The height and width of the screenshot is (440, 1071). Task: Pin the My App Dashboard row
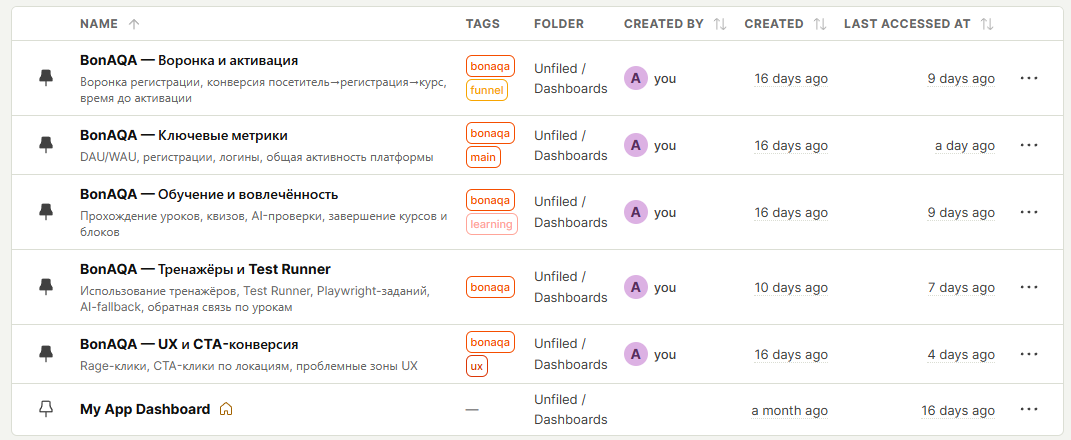pyautogui.click(x=45, y=409)
